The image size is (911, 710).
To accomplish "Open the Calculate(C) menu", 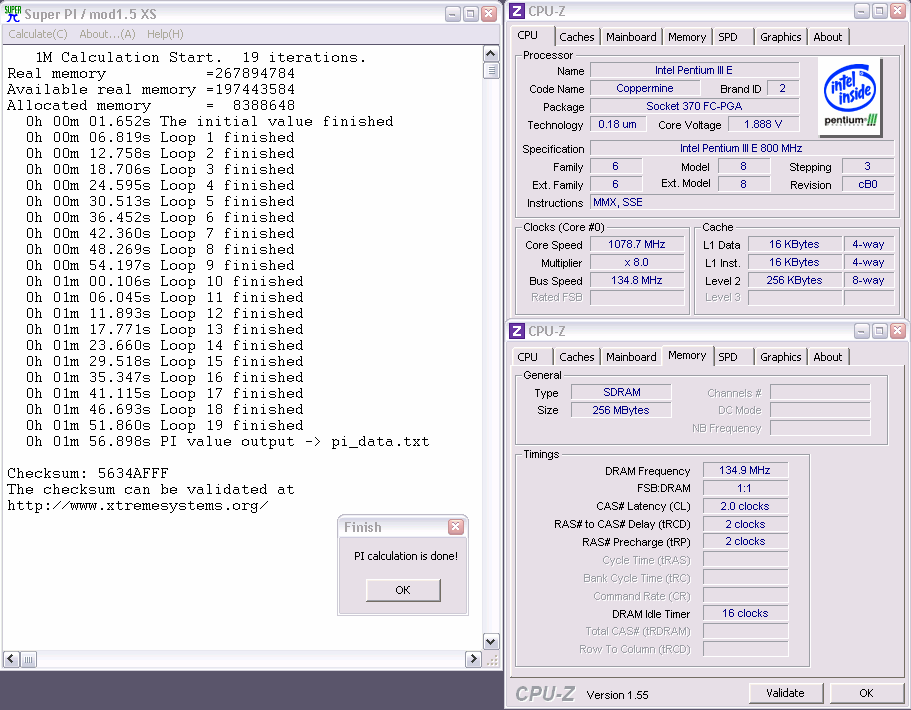I will (x=38, y=34).
